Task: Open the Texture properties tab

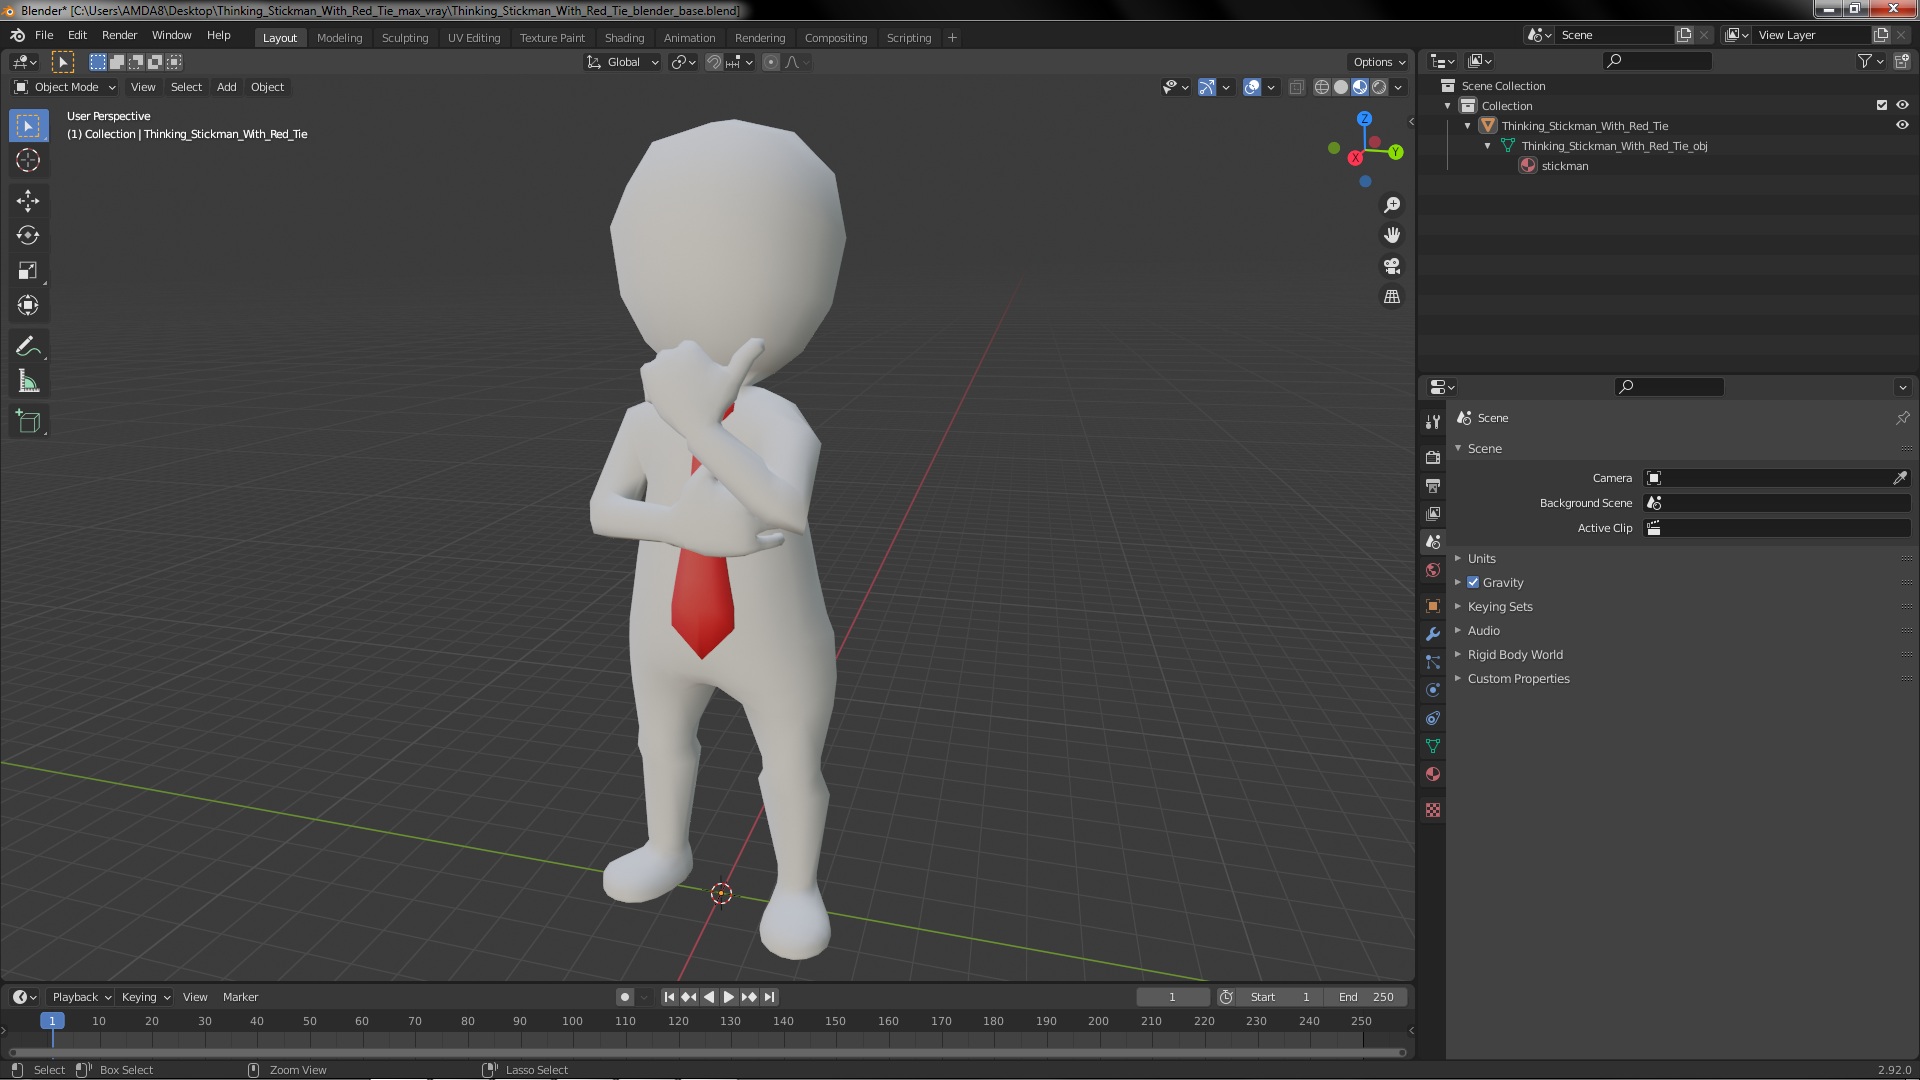Action: tap(1433, 810)
